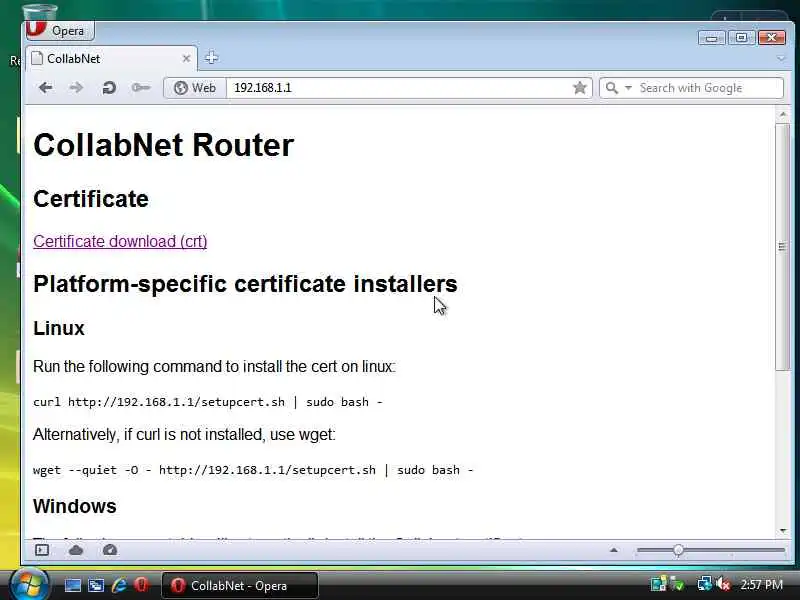Viewport: 800px width, 600px height.
Task: Toggle the panels button in status bar
Action: pyautogui.click(x=42, y=550)
